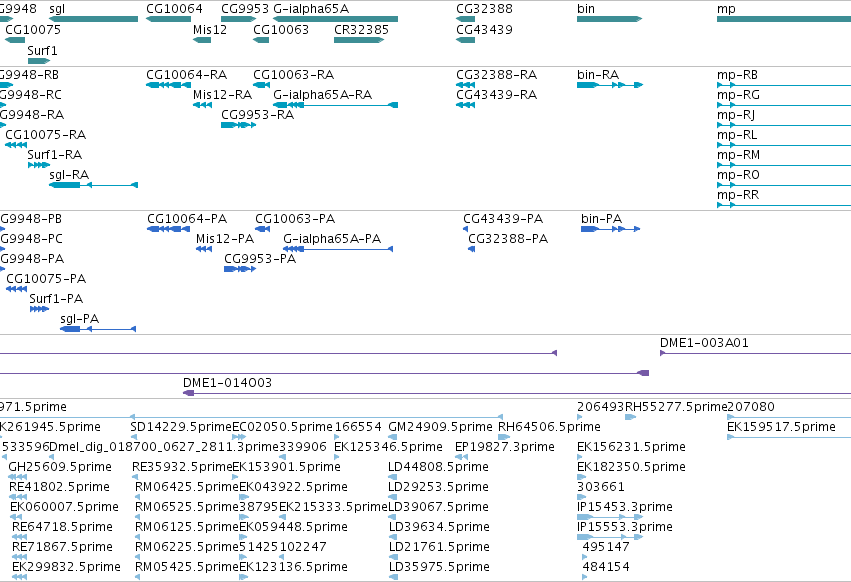This screenshot has width=851, height=582.
Task: Select the sgl-RA transcript label
Action: [69, 175]
